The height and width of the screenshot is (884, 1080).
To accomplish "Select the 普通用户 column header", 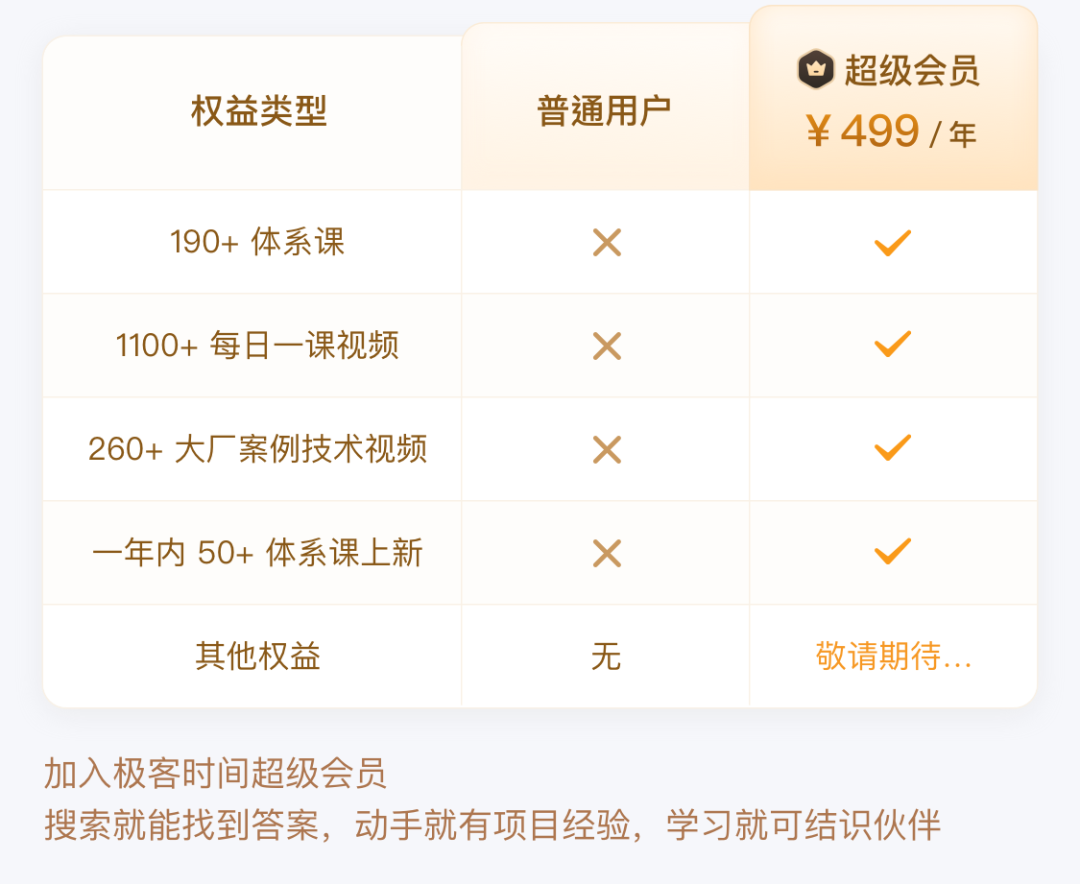I will click(x=604, y=111).
